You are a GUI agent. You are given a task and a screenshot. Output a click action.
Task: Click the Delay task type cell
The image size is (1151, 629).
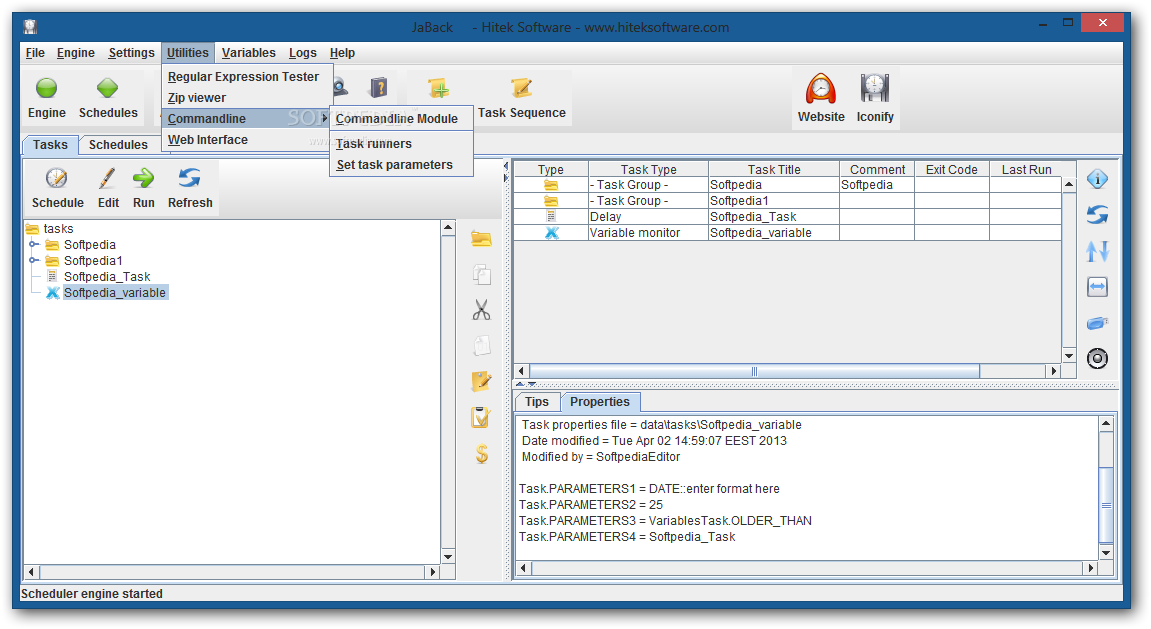pos(648,217)
